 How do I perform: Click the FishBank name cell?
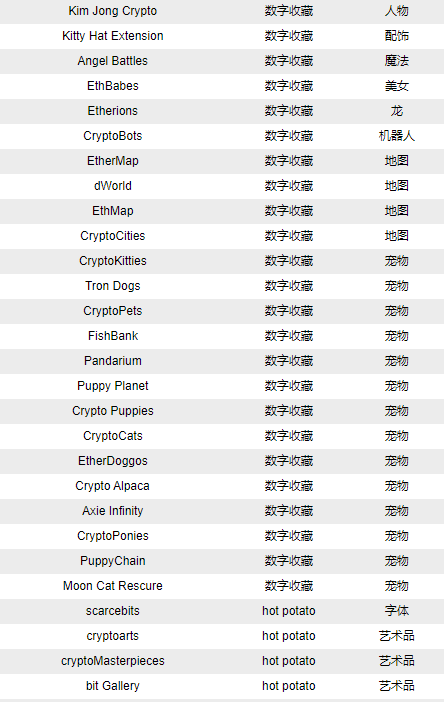point(112,336)
